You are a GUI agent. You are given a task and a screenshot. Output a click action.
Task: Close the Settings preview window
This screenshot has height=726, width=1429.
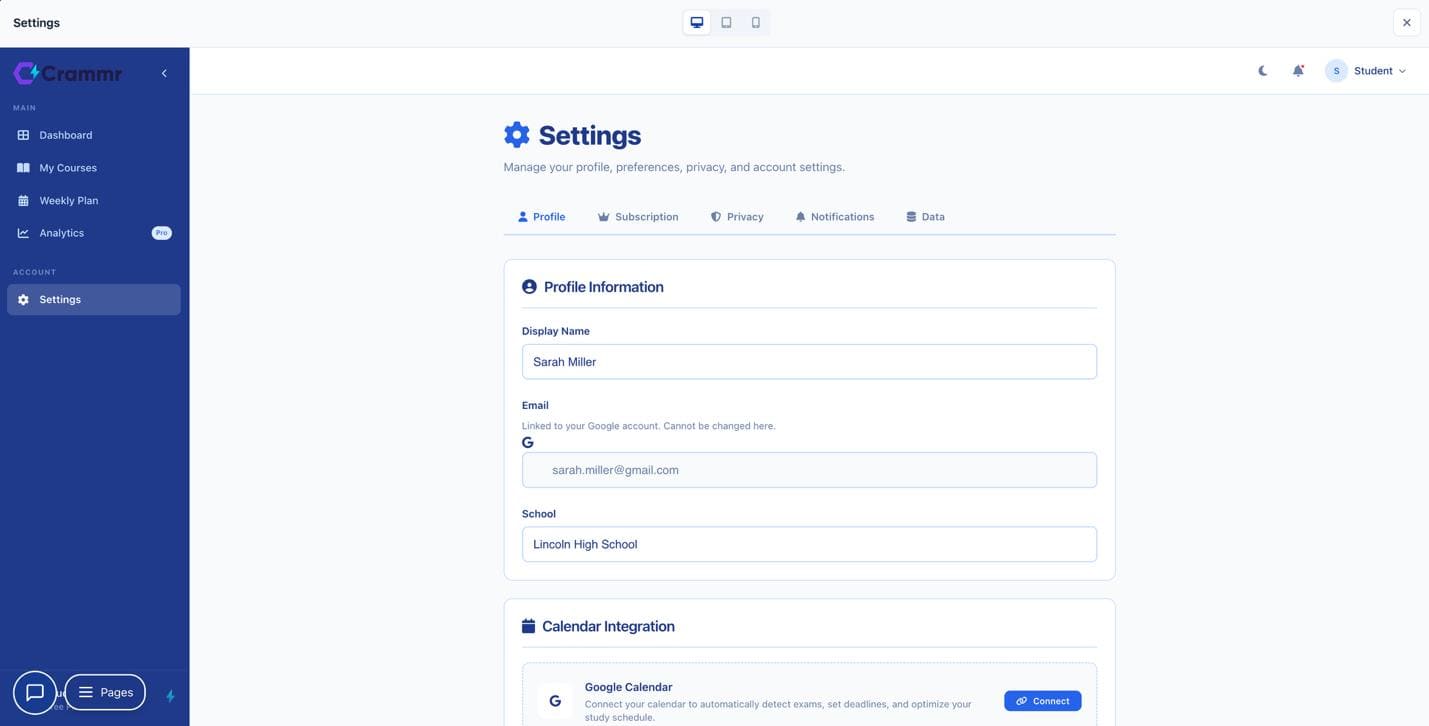1406,22
